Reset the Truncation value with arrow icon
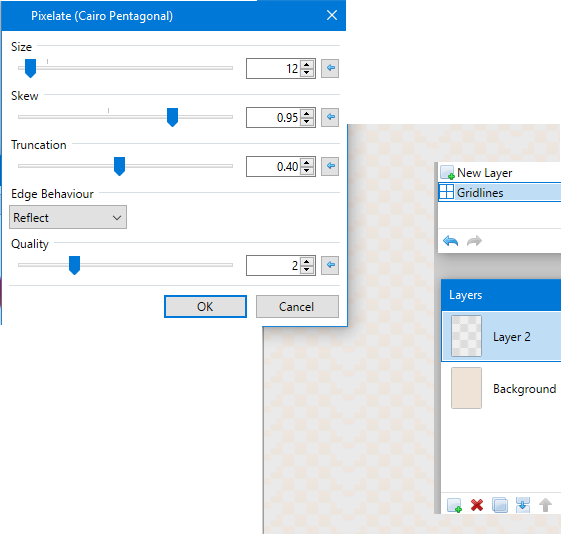This screenshot has width=561, height=534. [x=330, y=166]
